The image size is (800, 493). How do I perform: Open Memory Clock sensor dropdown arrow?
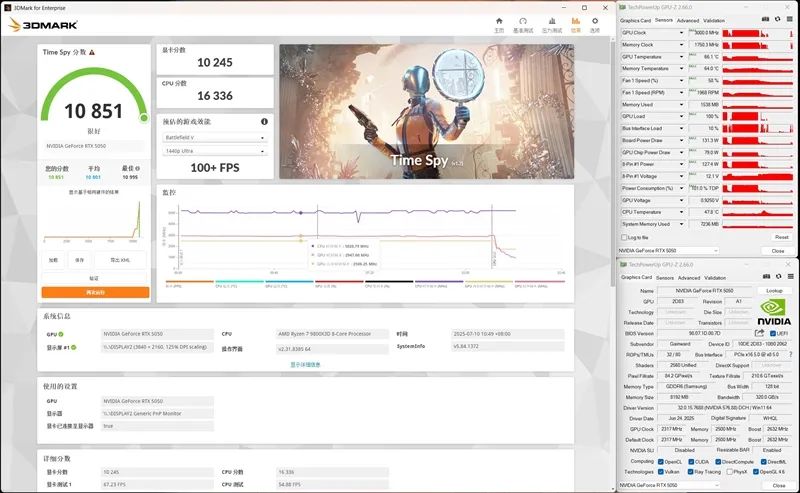(x=681, y=45)
